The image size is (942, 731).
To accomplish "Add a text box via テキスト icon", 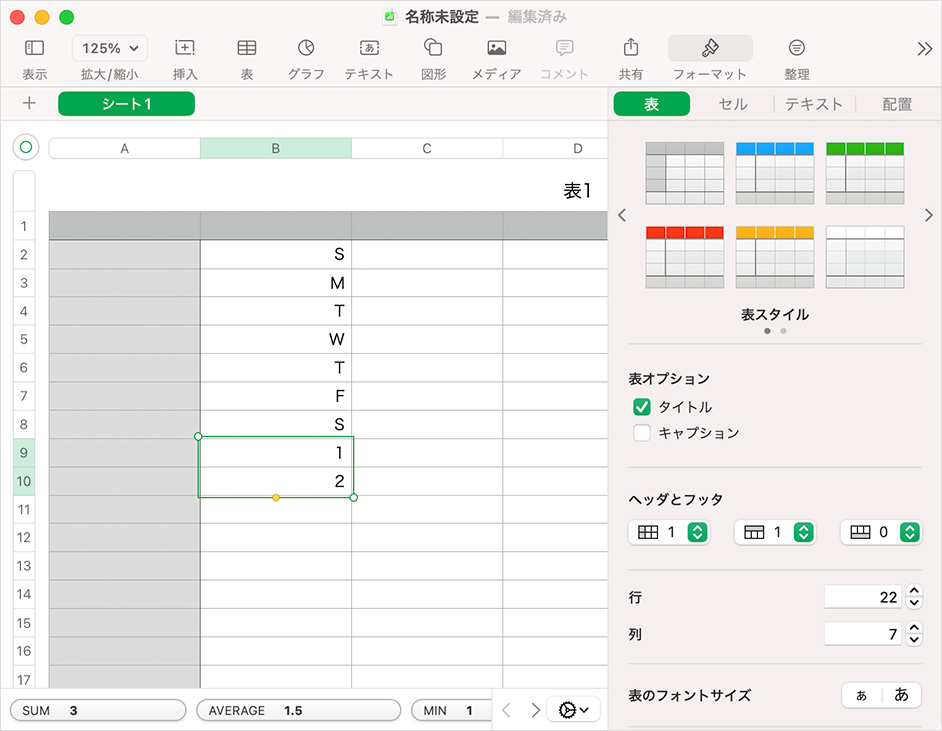I will click(369, 48).
